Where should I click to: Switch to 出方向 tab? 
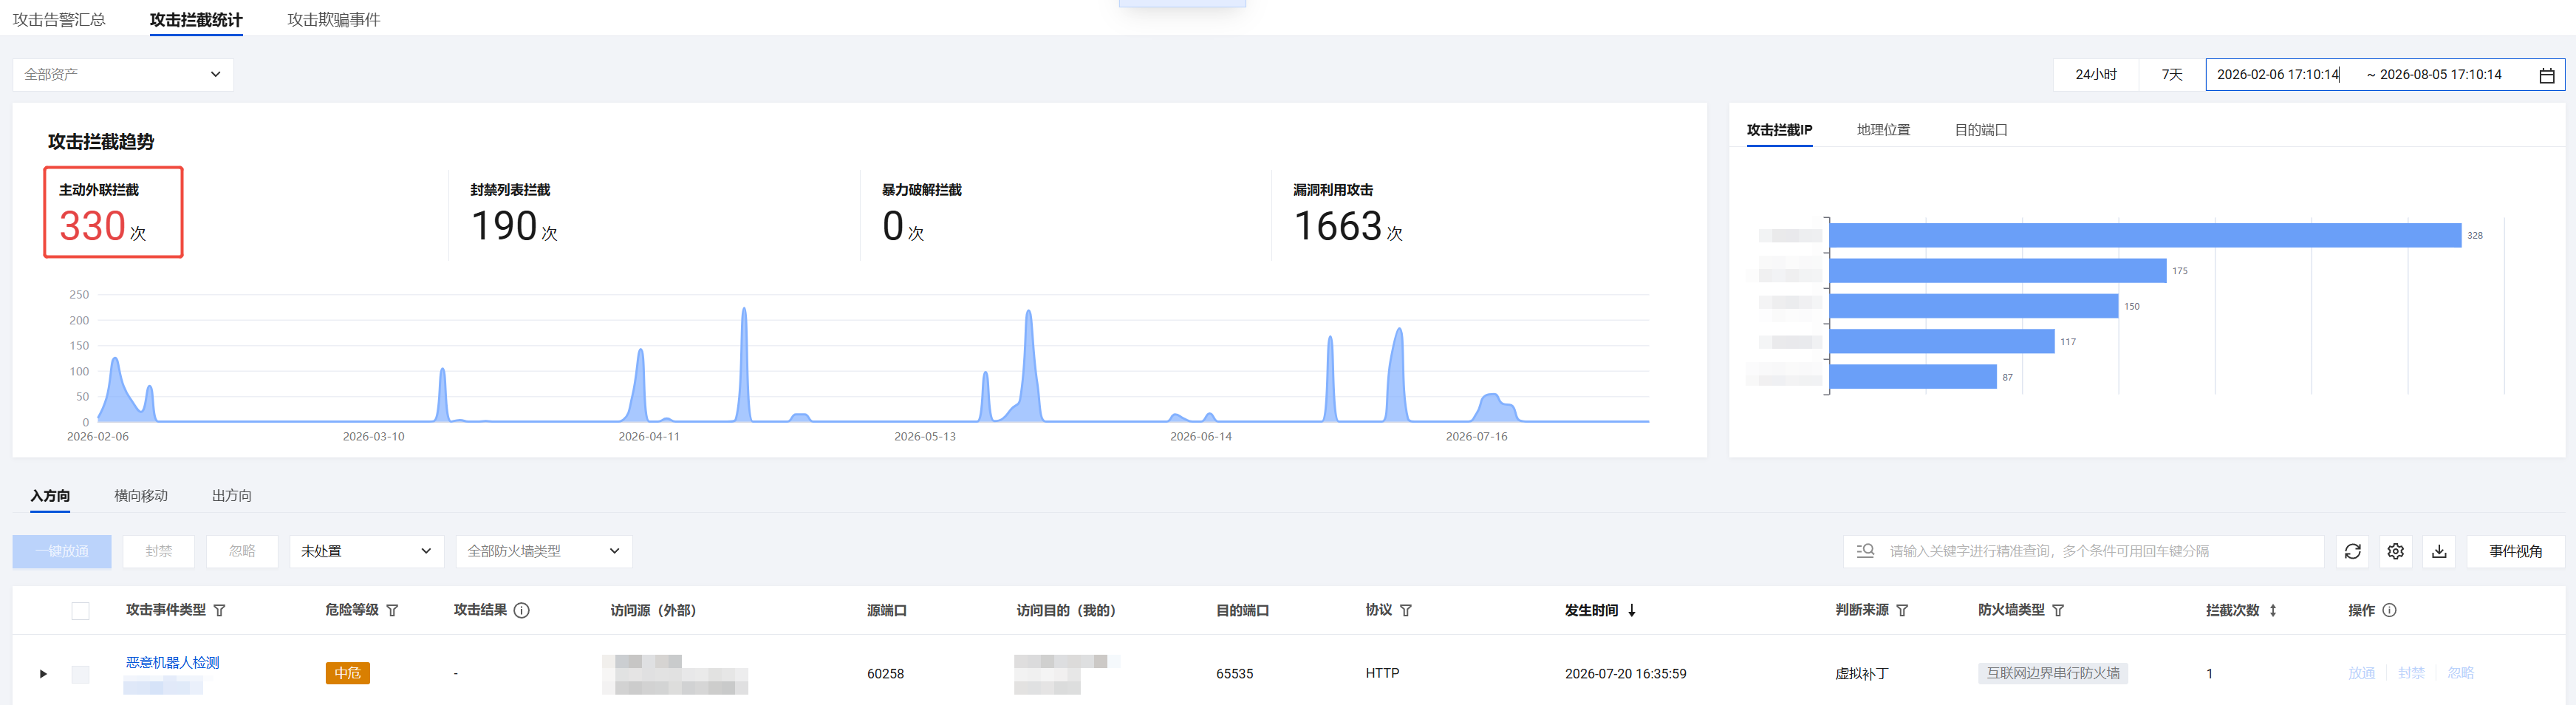pos(232,496)
